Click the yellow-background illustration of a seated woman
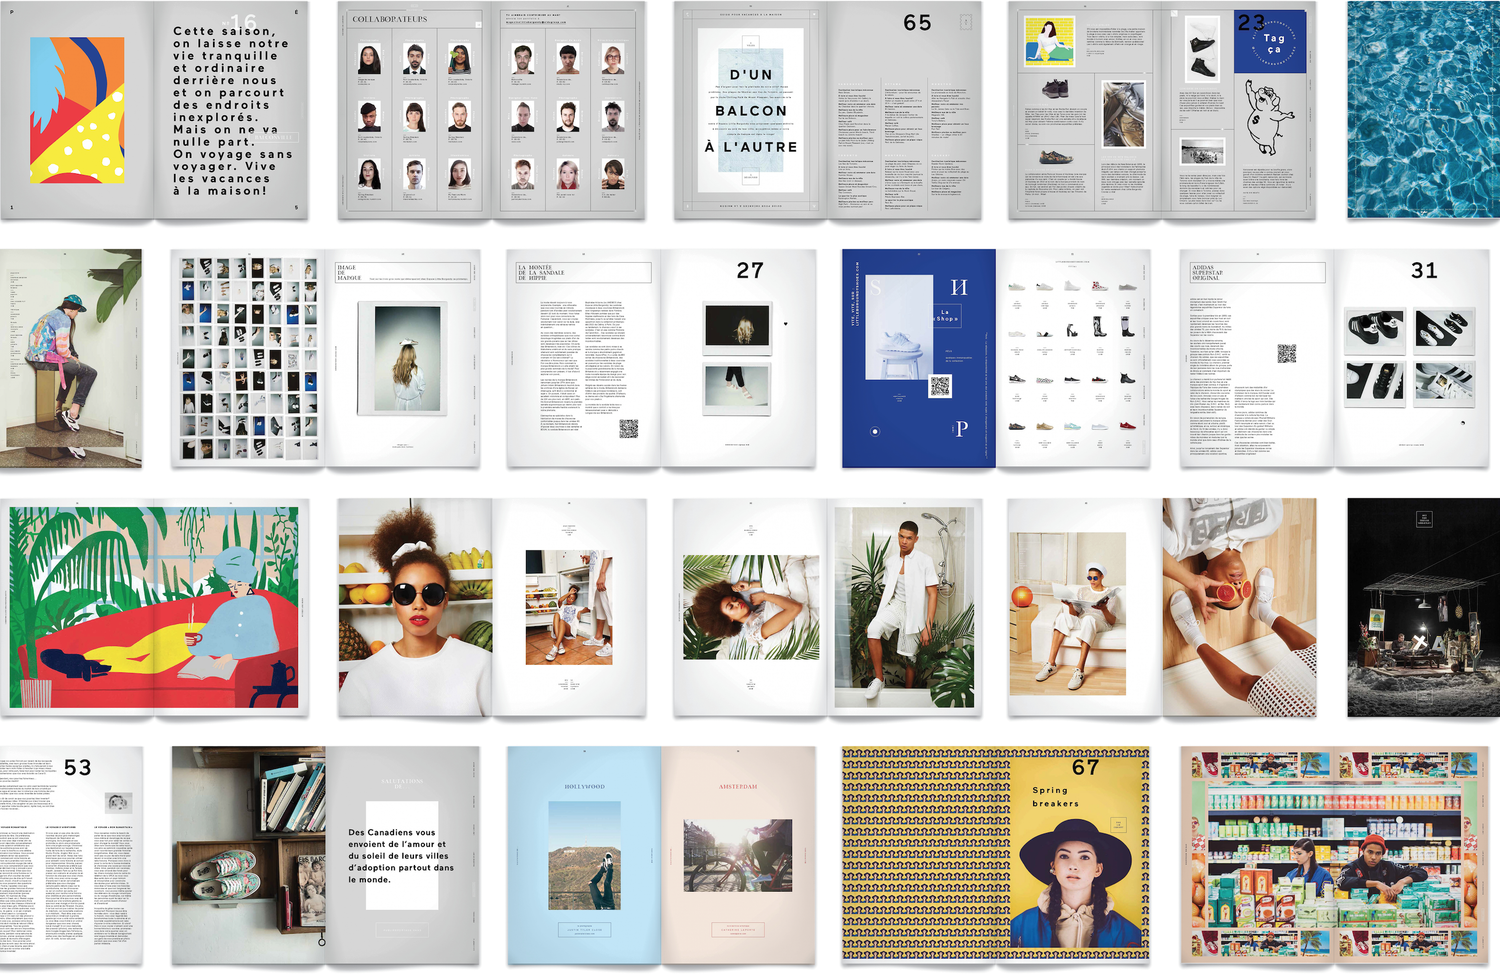The width and height of the screenshot is (1500, 975). tap(1049, 43)
